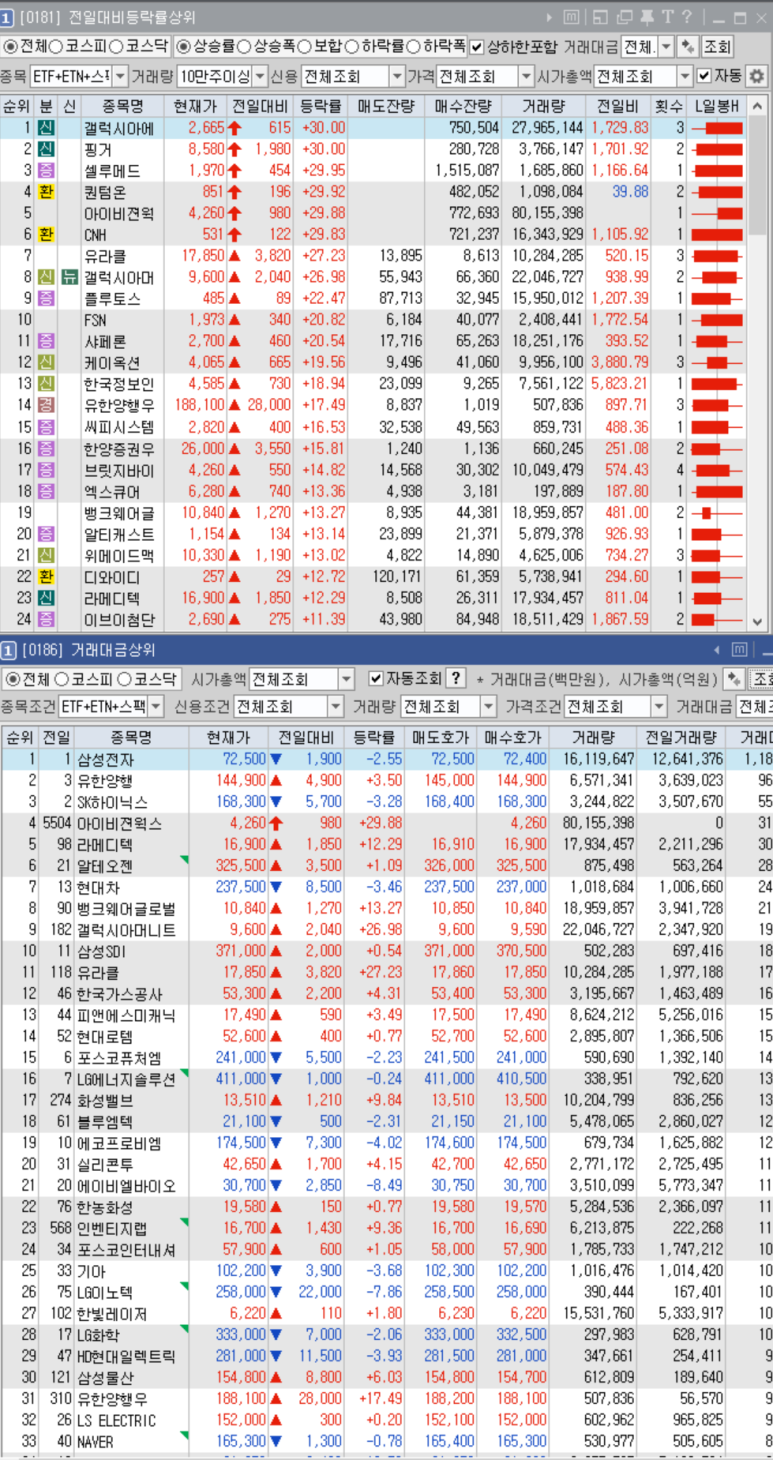Viewport: 773px width, 1460px height.
Task: Click the small left-arrow icon in 0186 title bar
Action: pos(717,649)
